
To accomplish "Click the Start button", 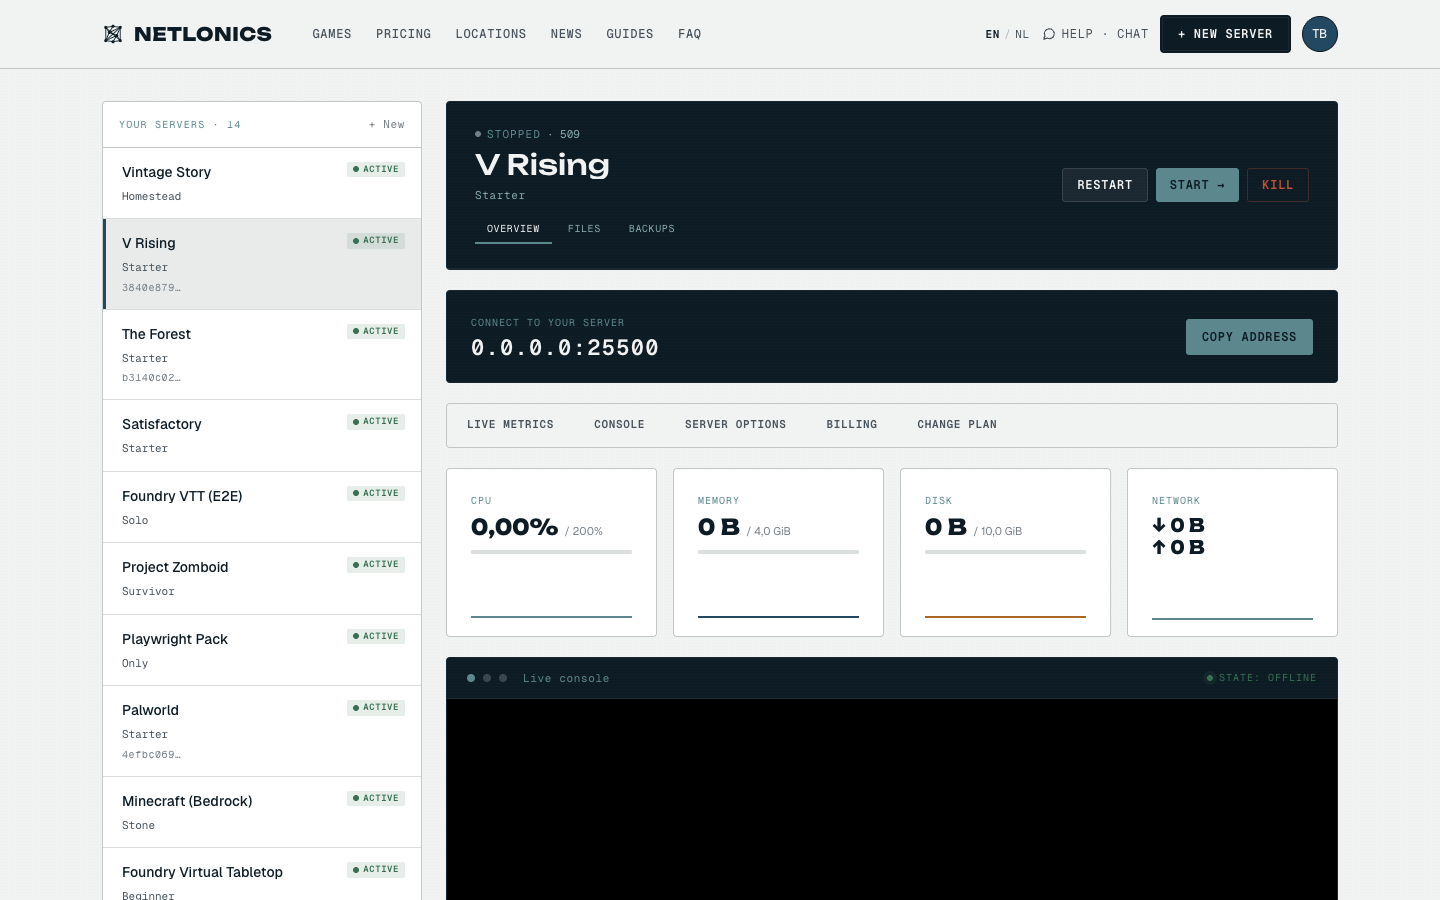I will [1197, 185].
